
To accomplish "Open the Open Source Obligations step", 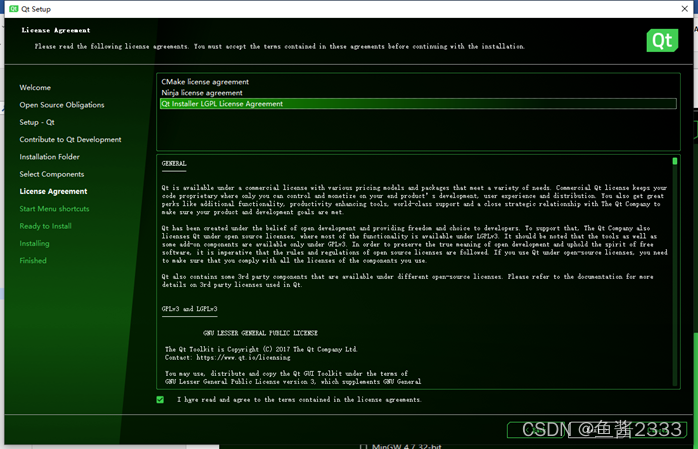I will click(x=62, y=105).
